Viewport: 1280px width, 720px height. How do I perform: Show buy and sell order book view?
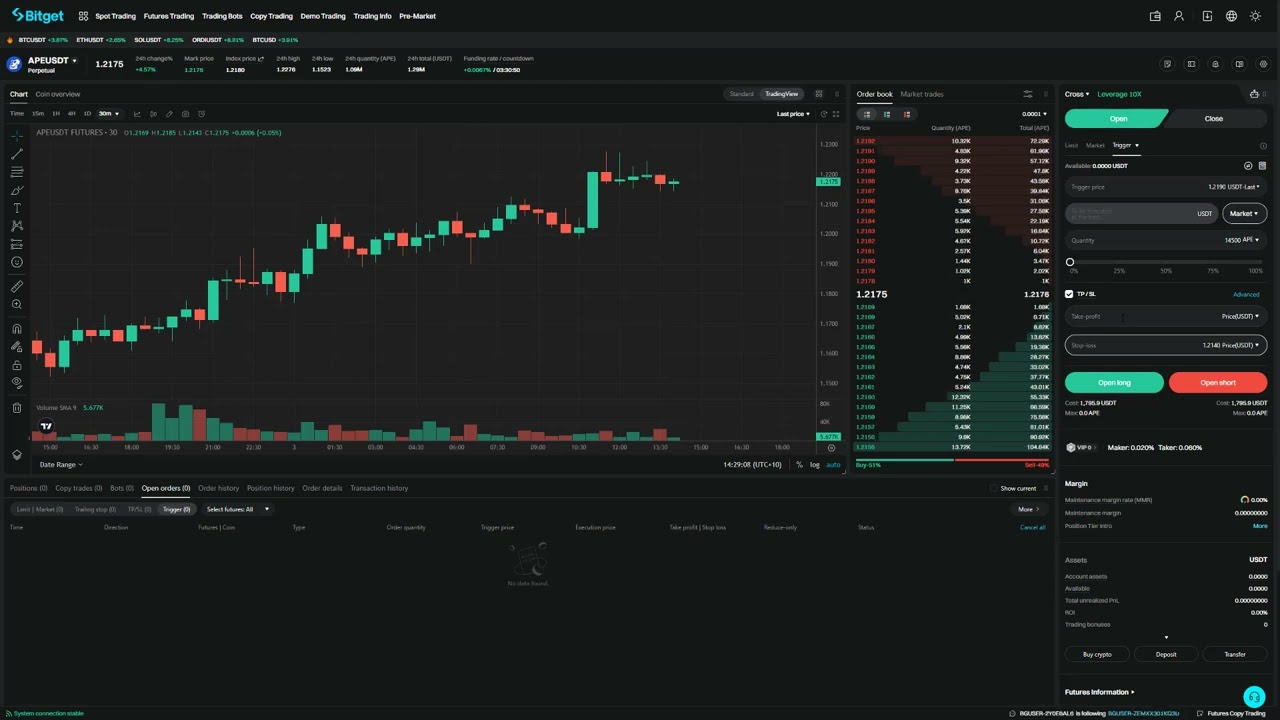[x=867, y=114]
